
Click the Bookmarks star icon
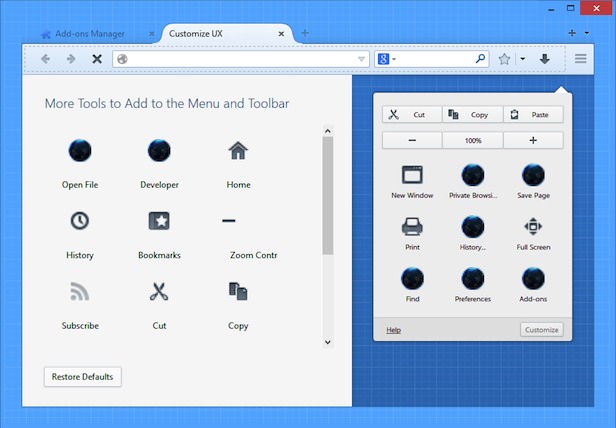pyautogui.click(x=159, y=221)
